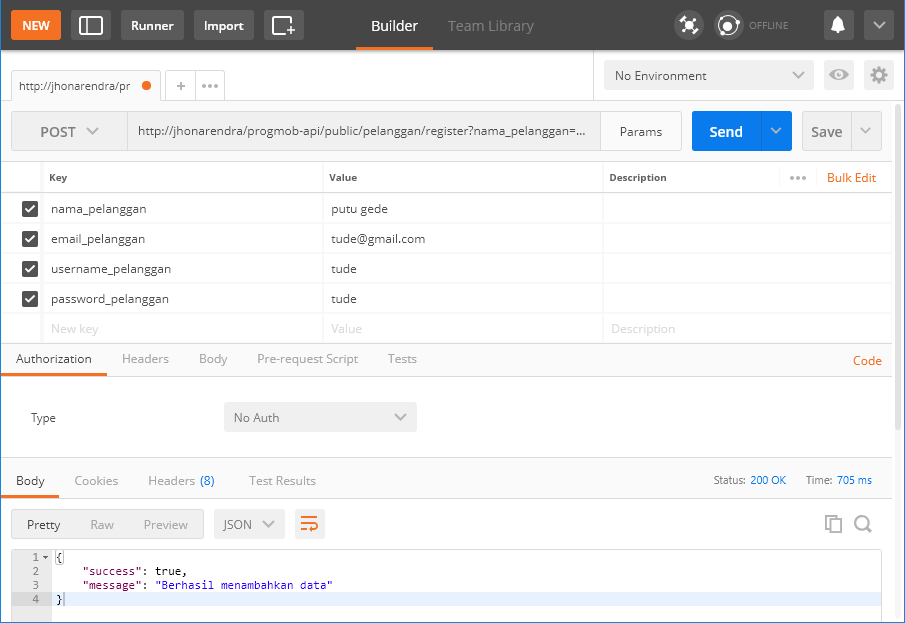The image size is (905, 623).
Task: Expand the top-right header chevron menu
Action: [878, 25]
